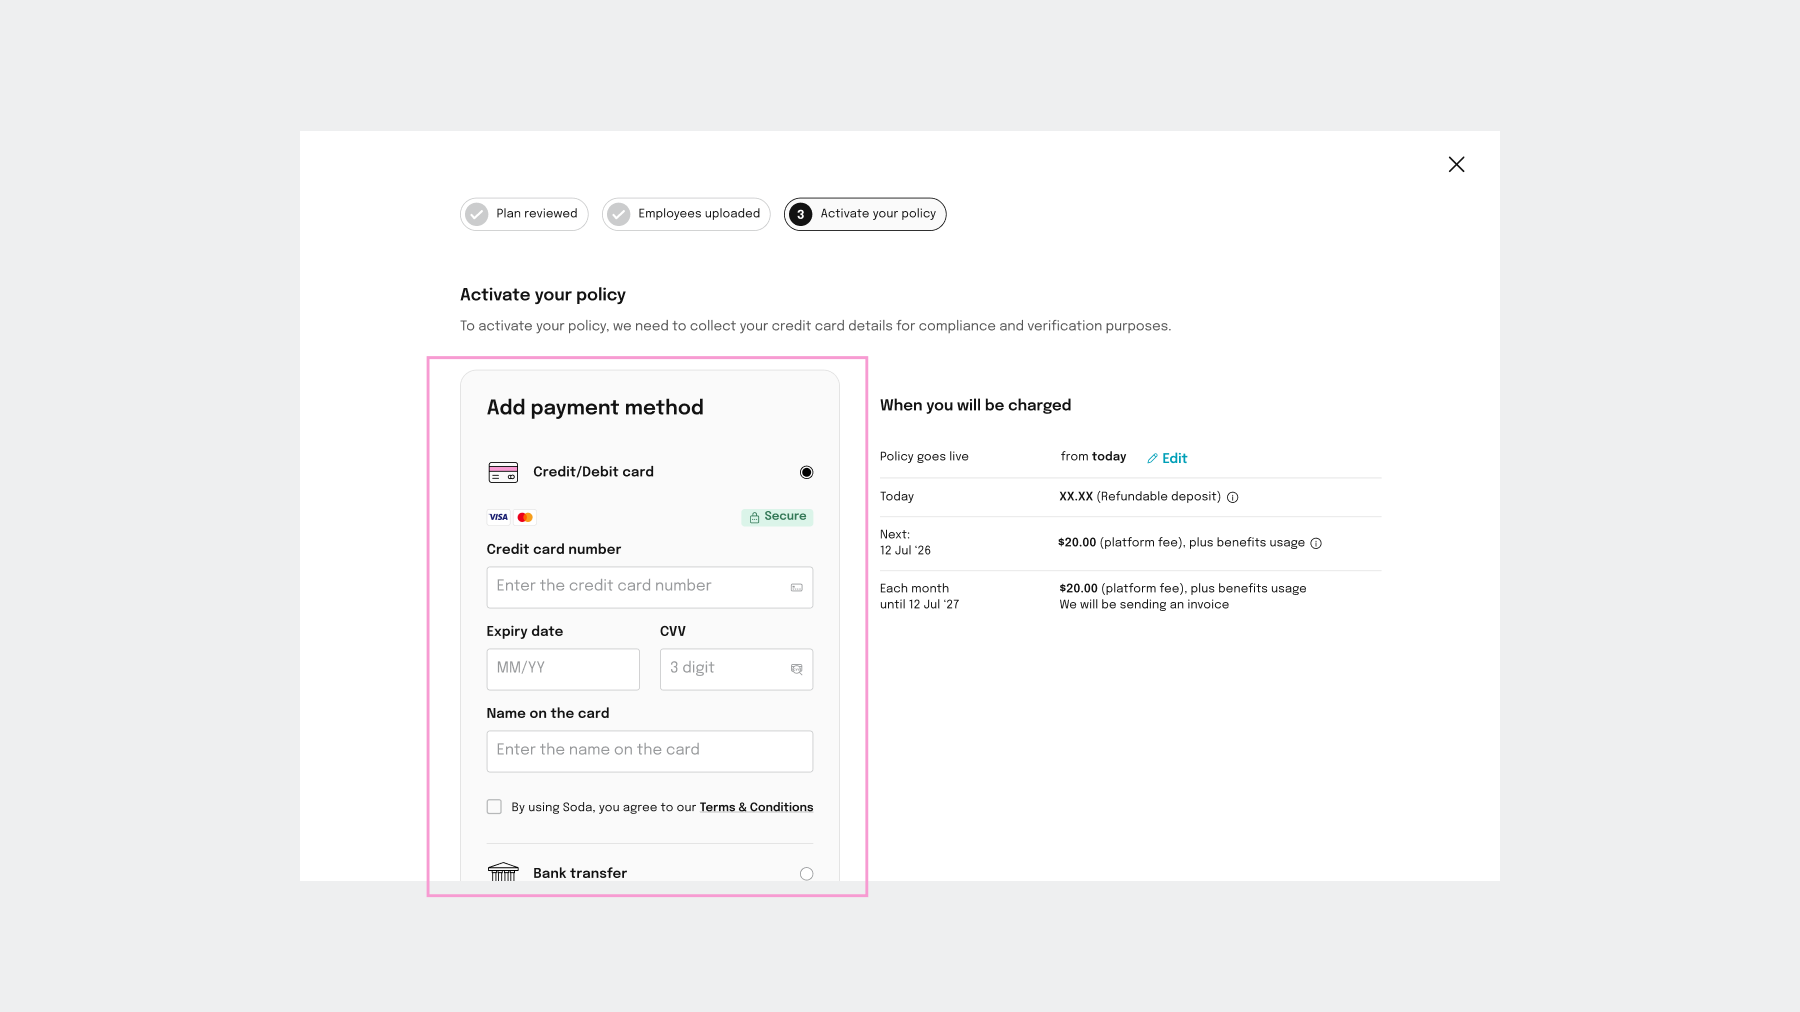Click the card icon inside the card number field
The image size is (1800, 1012).
[796, 587]
